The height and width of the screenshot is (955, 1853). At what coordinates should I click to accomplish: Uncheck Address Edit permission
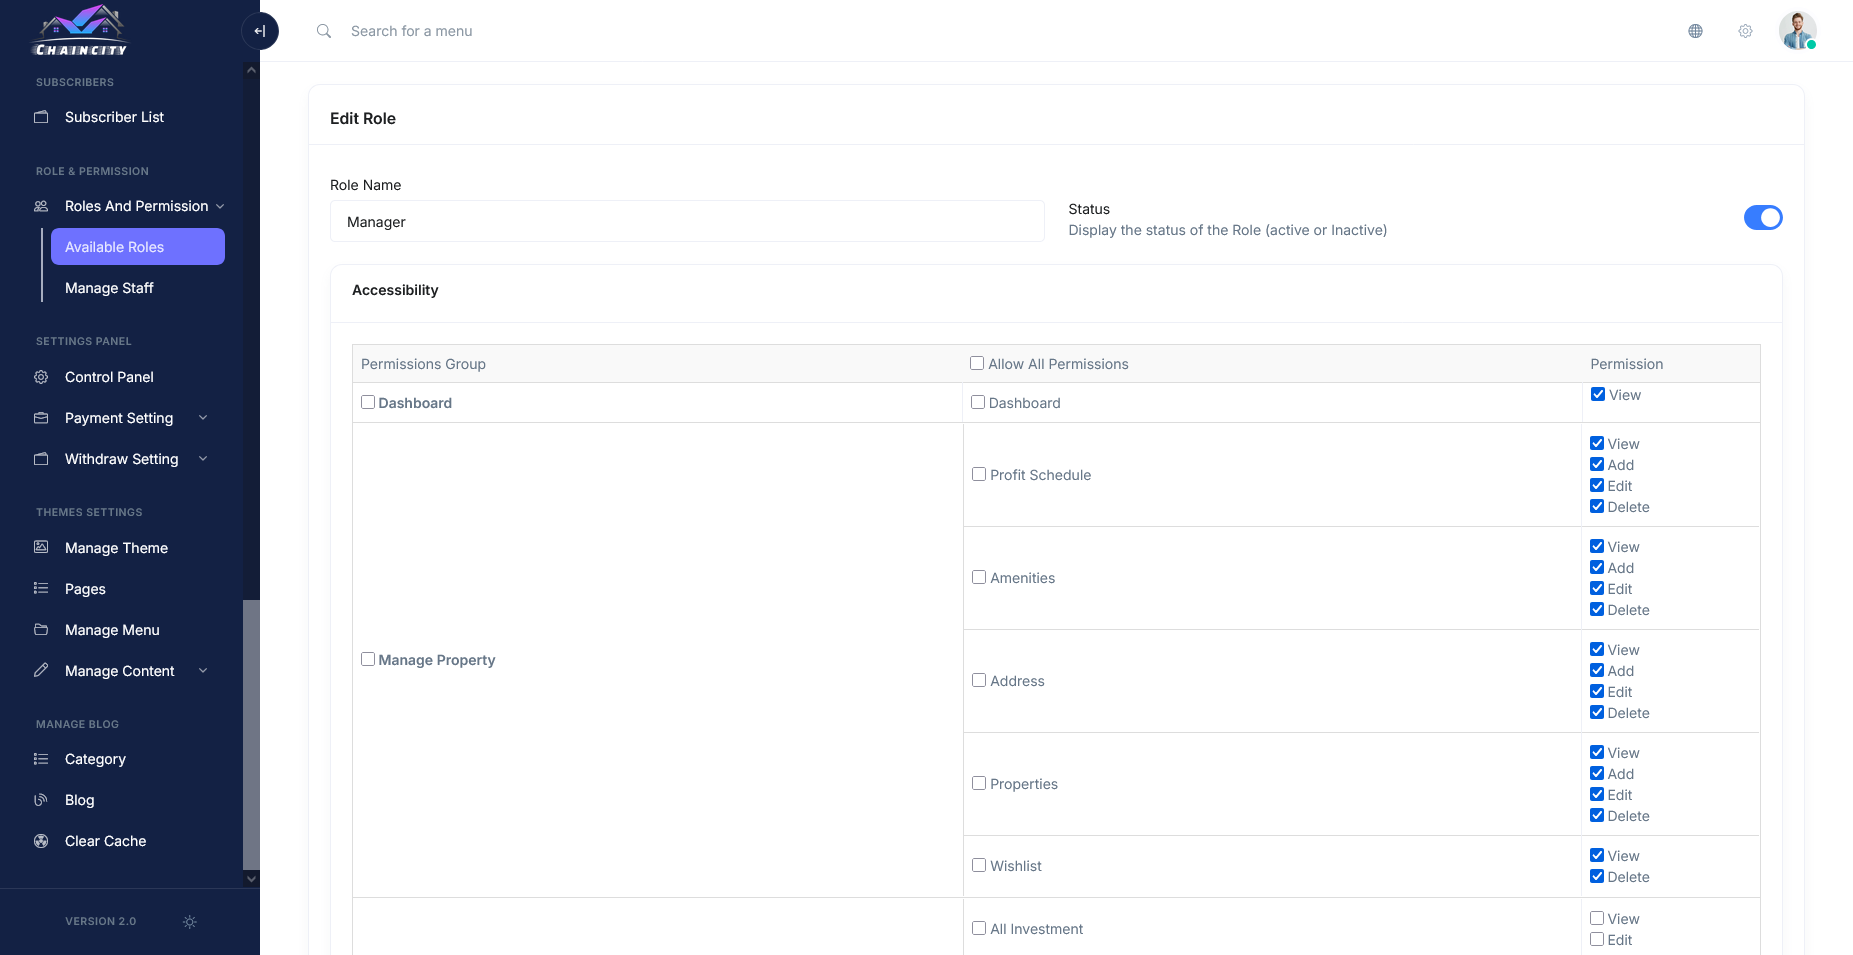[x=1597, y=691]
